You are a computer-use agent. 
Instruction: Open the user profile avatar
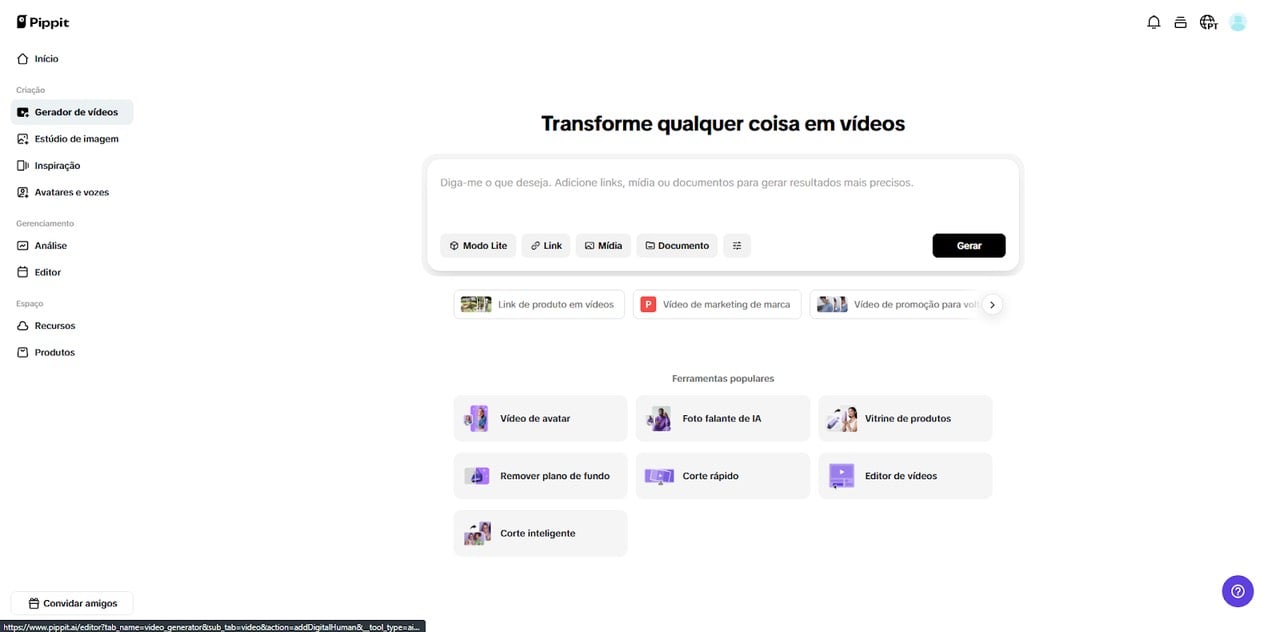point(1238,22)
